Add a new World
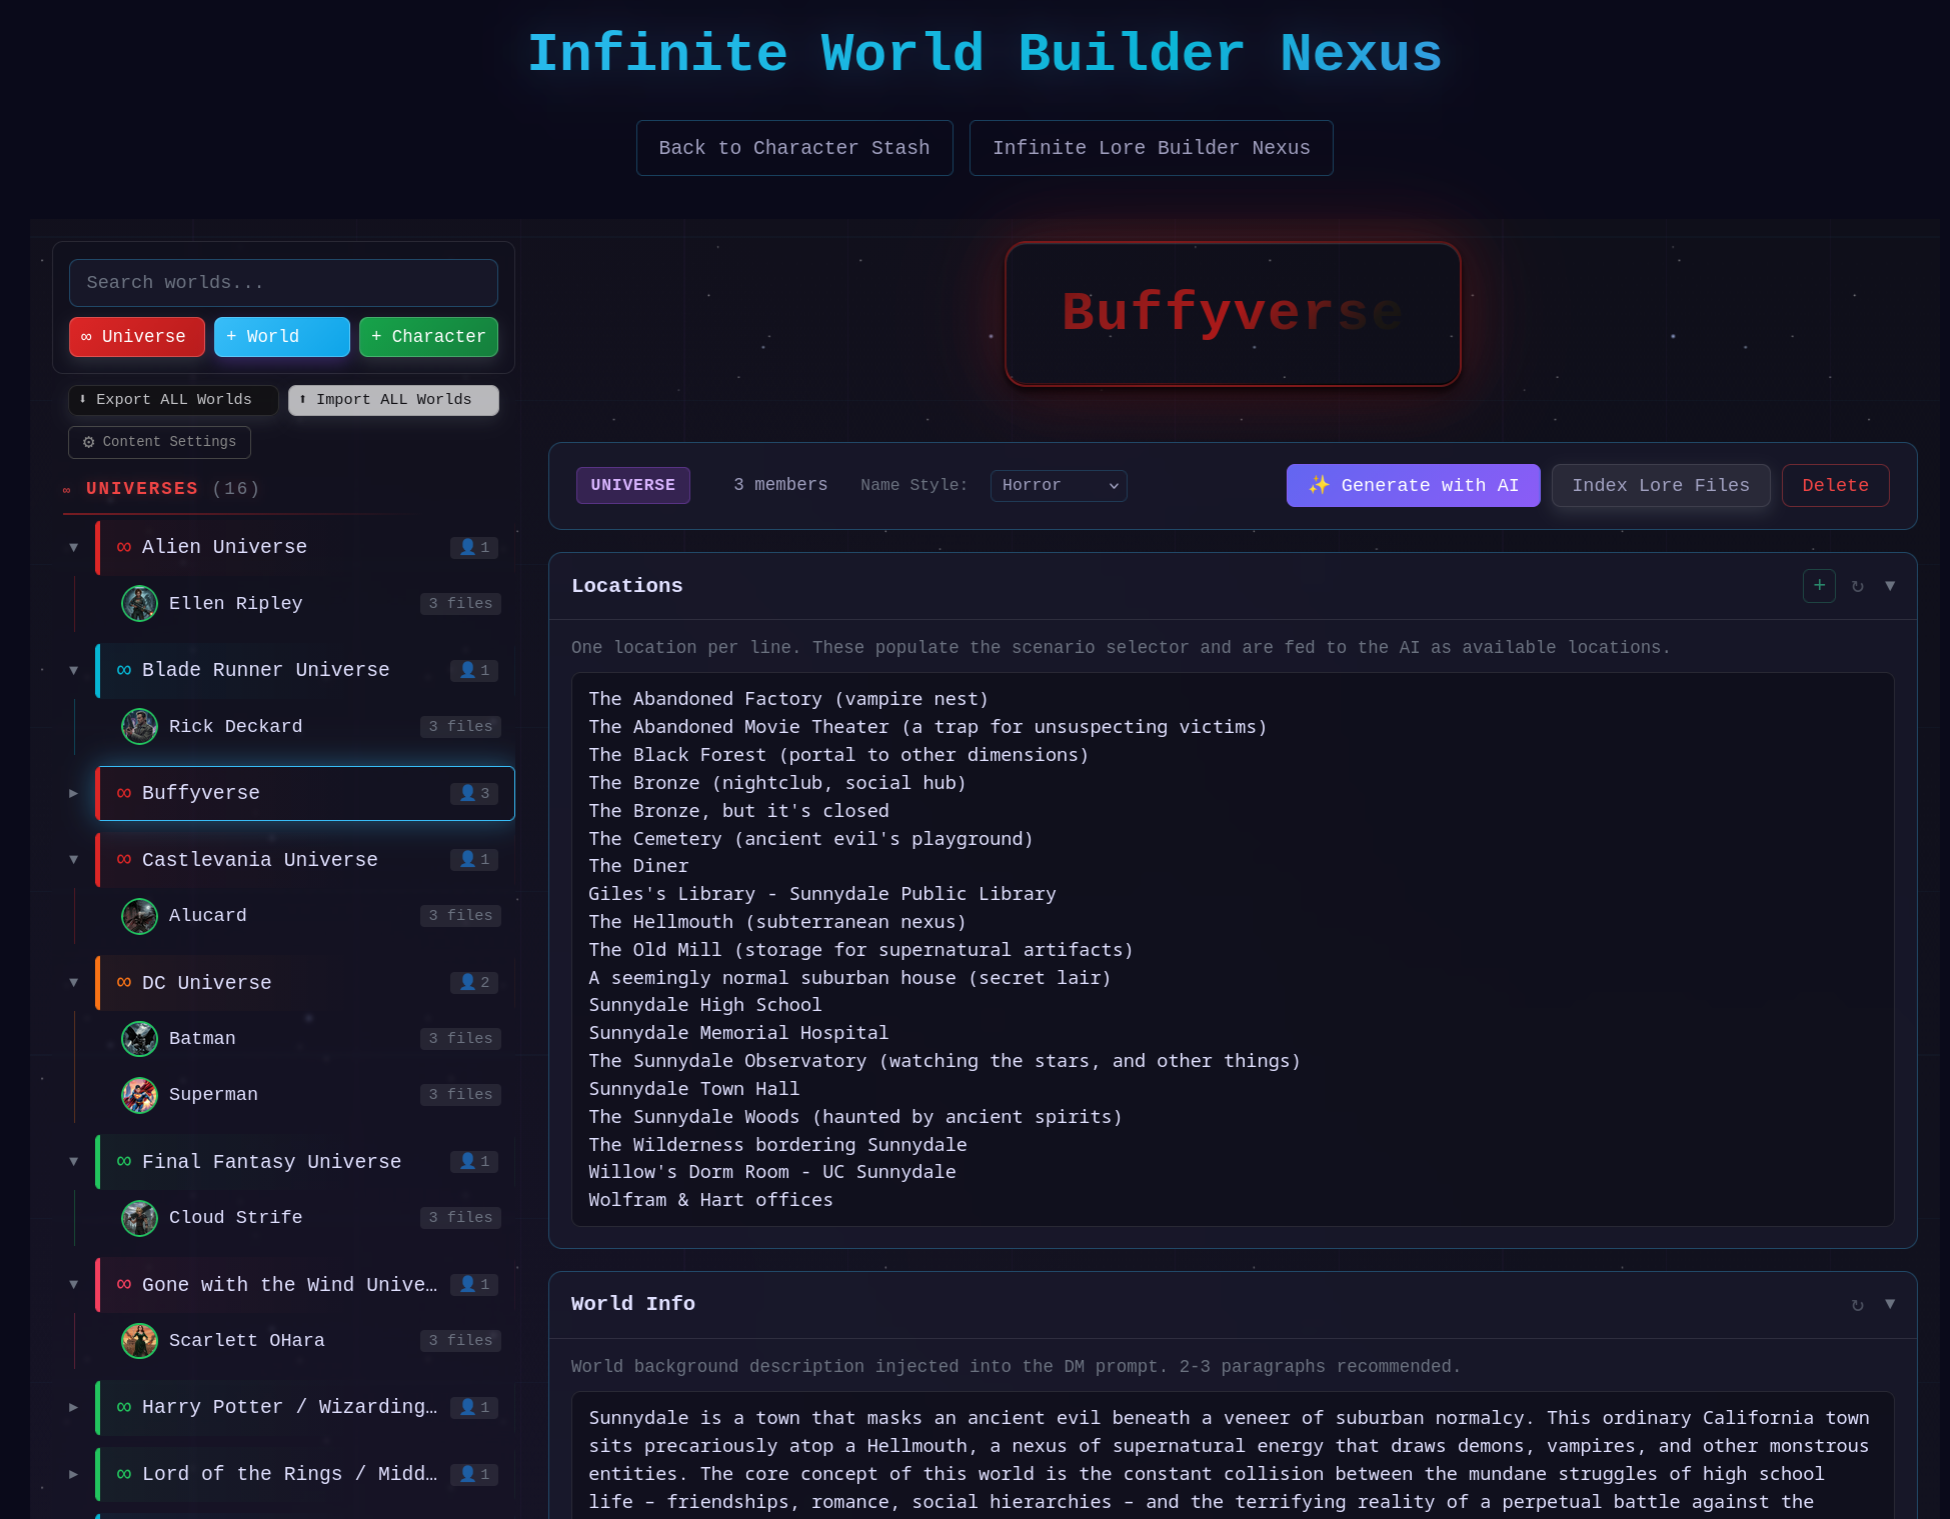 [282, 337]
